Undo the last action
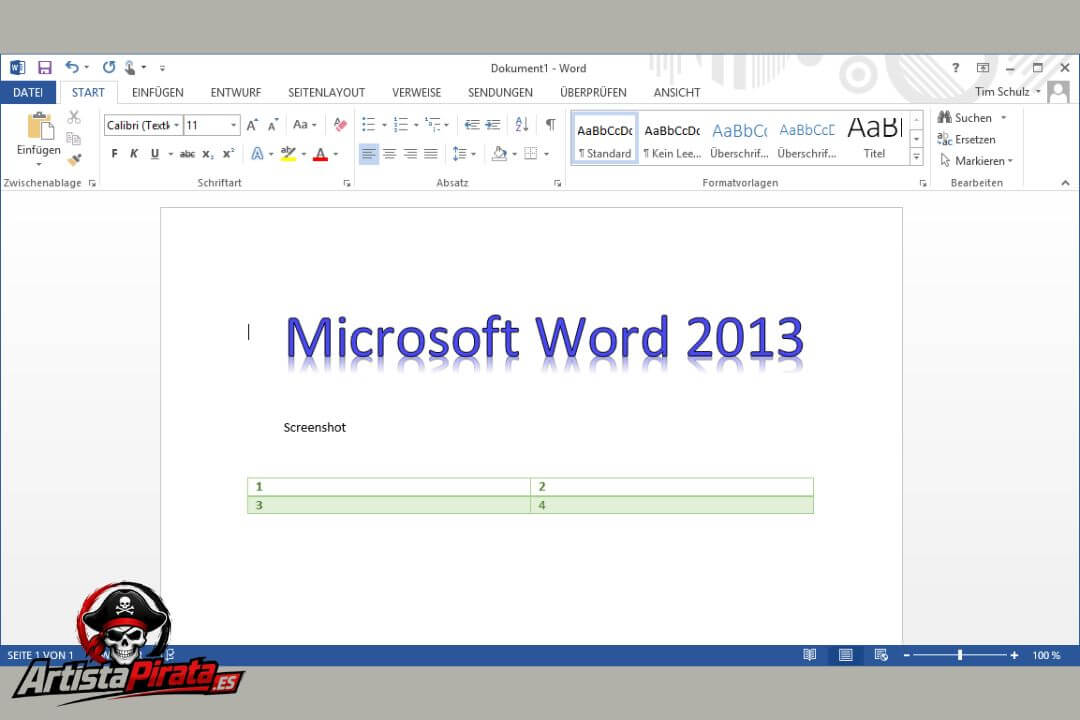The width and height of the screenshot is (1080, 720). coord(72,67)
